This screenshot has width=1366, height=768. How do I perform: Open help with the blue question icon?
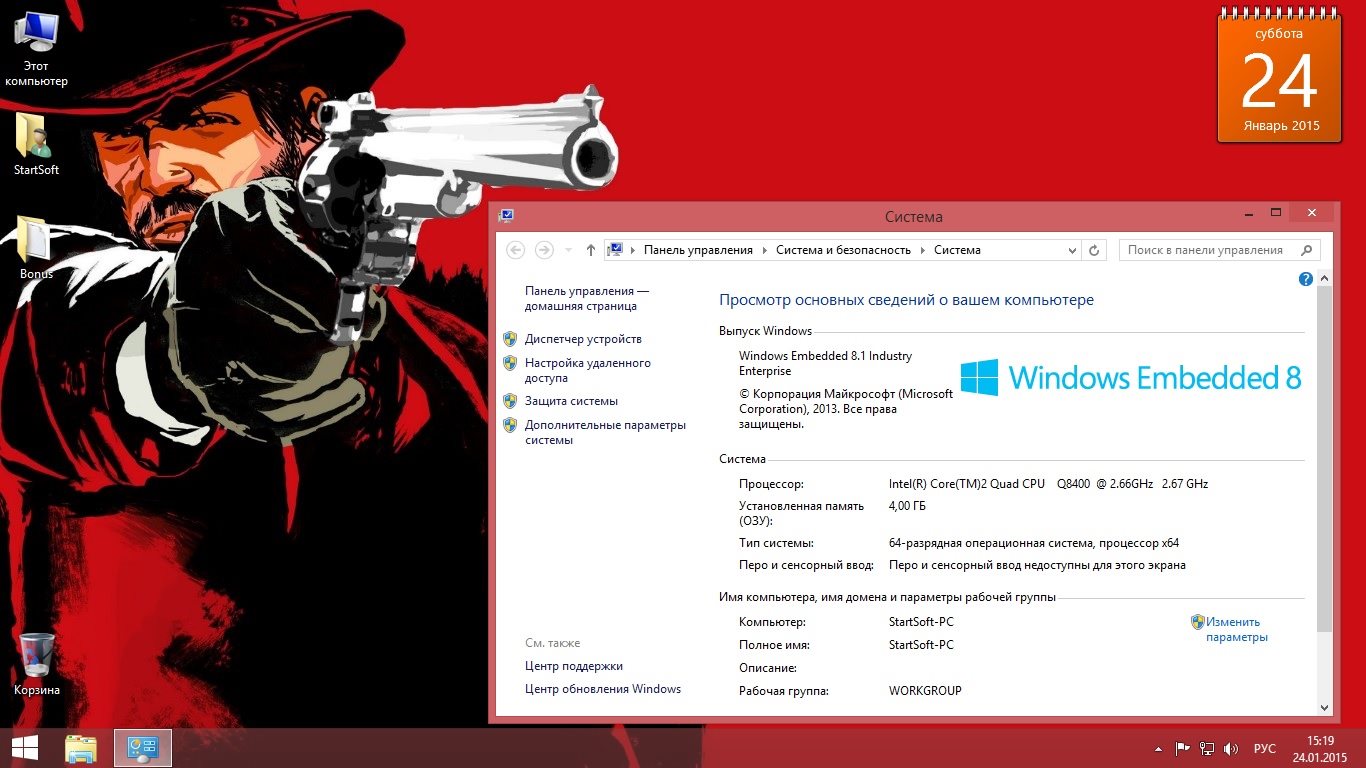click(x=1305, y=279)
